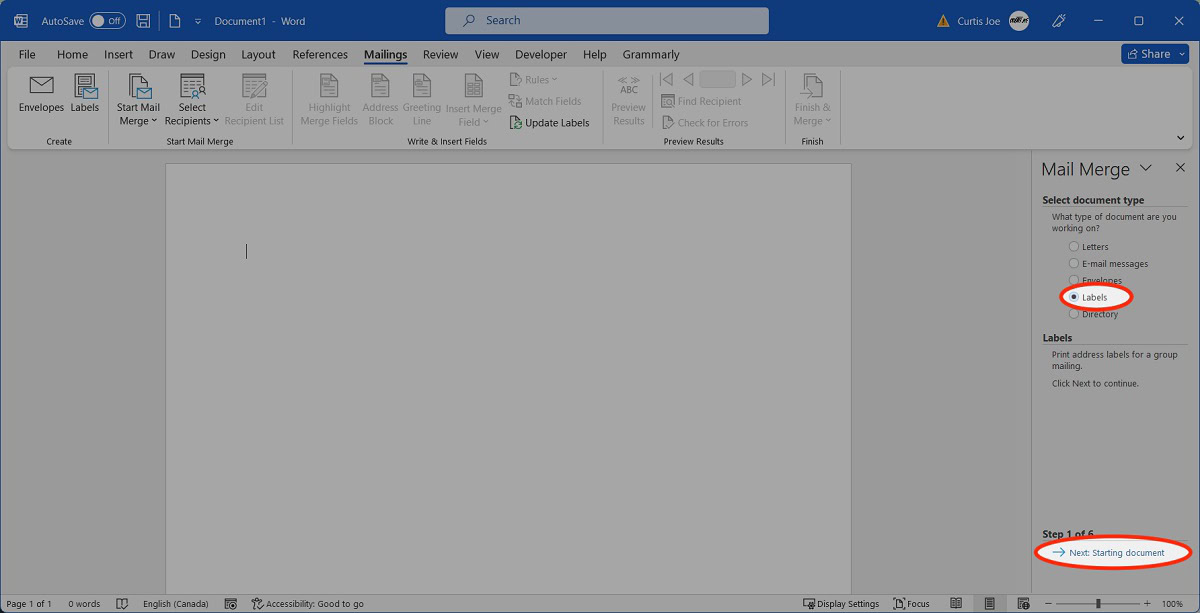Click the Update Labels button
Screen dimensions: 1200x613
point(548,123)
